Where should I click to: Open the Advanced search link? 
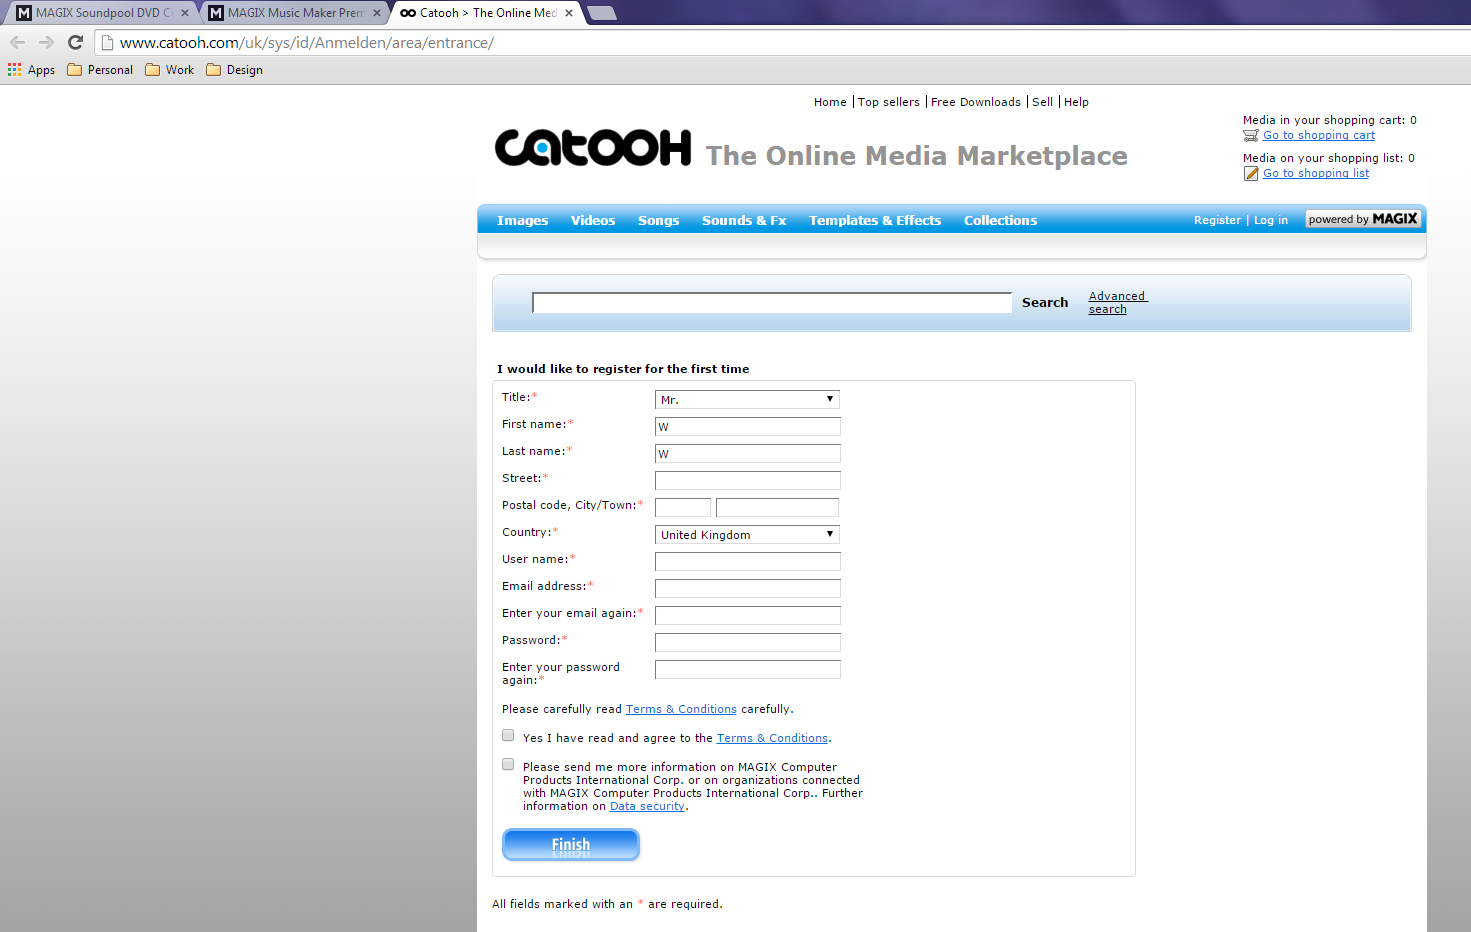tap(1117, 302)
